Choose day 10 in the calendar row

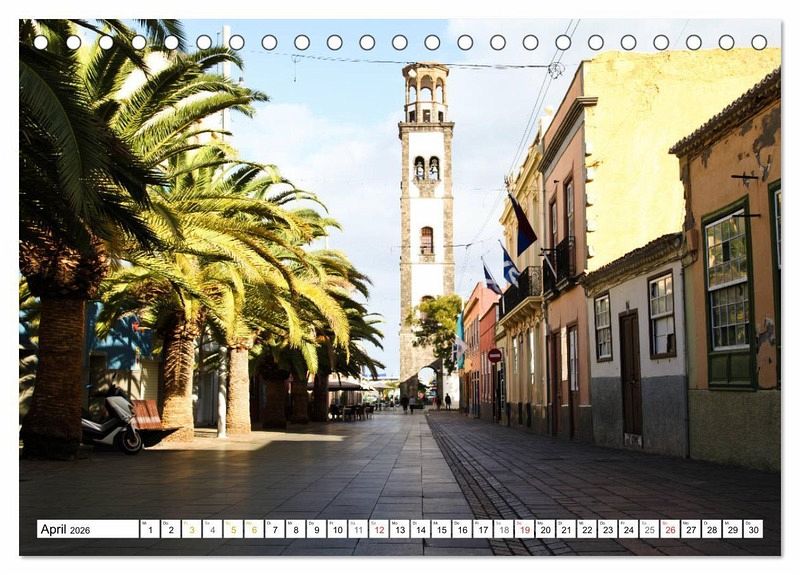click(337, 529)
